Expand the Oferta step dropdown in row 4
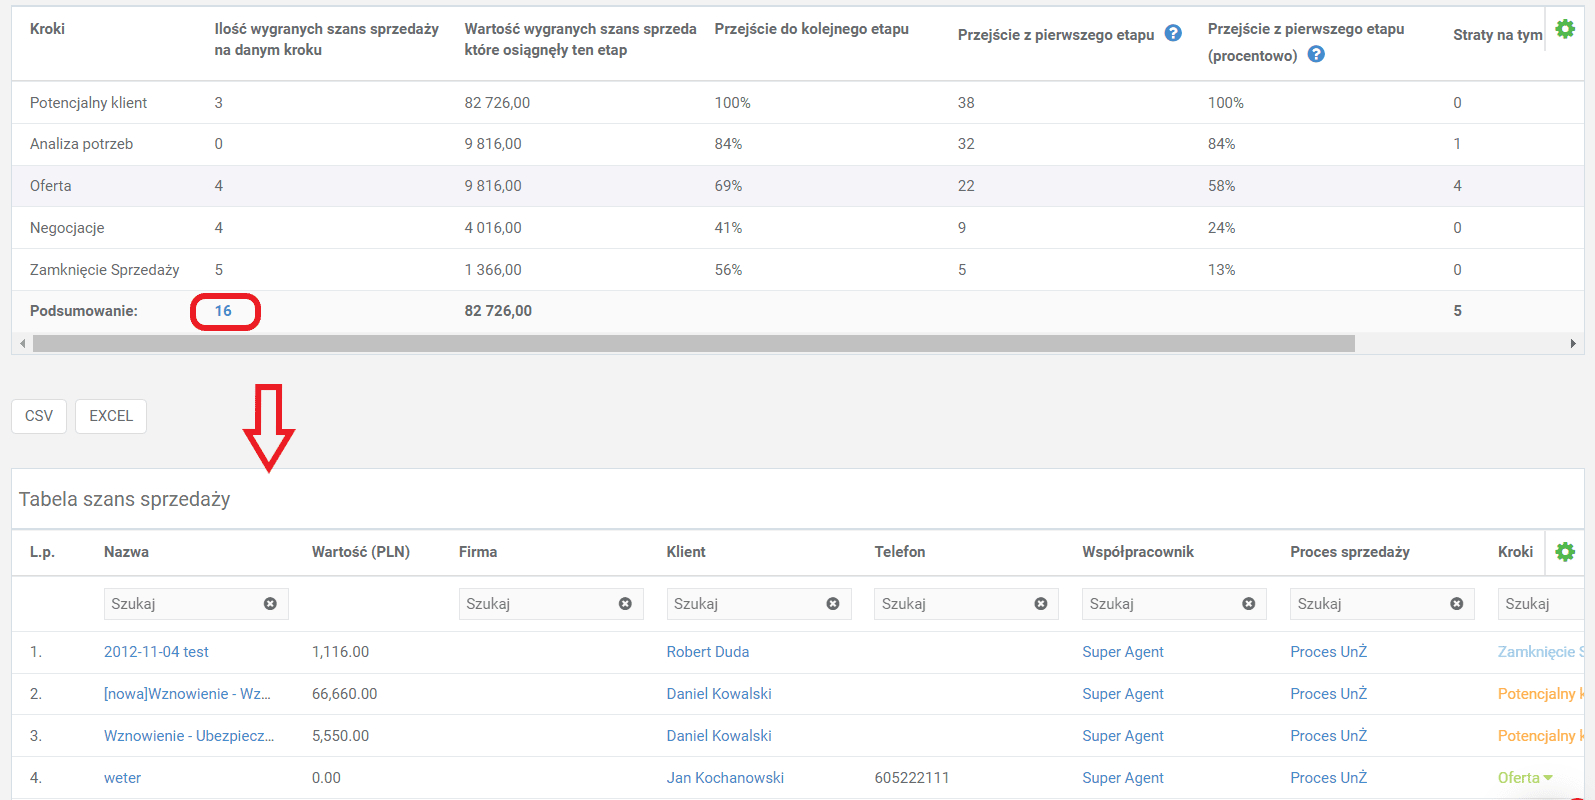Image resolution: width=1595 pixels, height=800 pixels. click(x=1548, y=778)
